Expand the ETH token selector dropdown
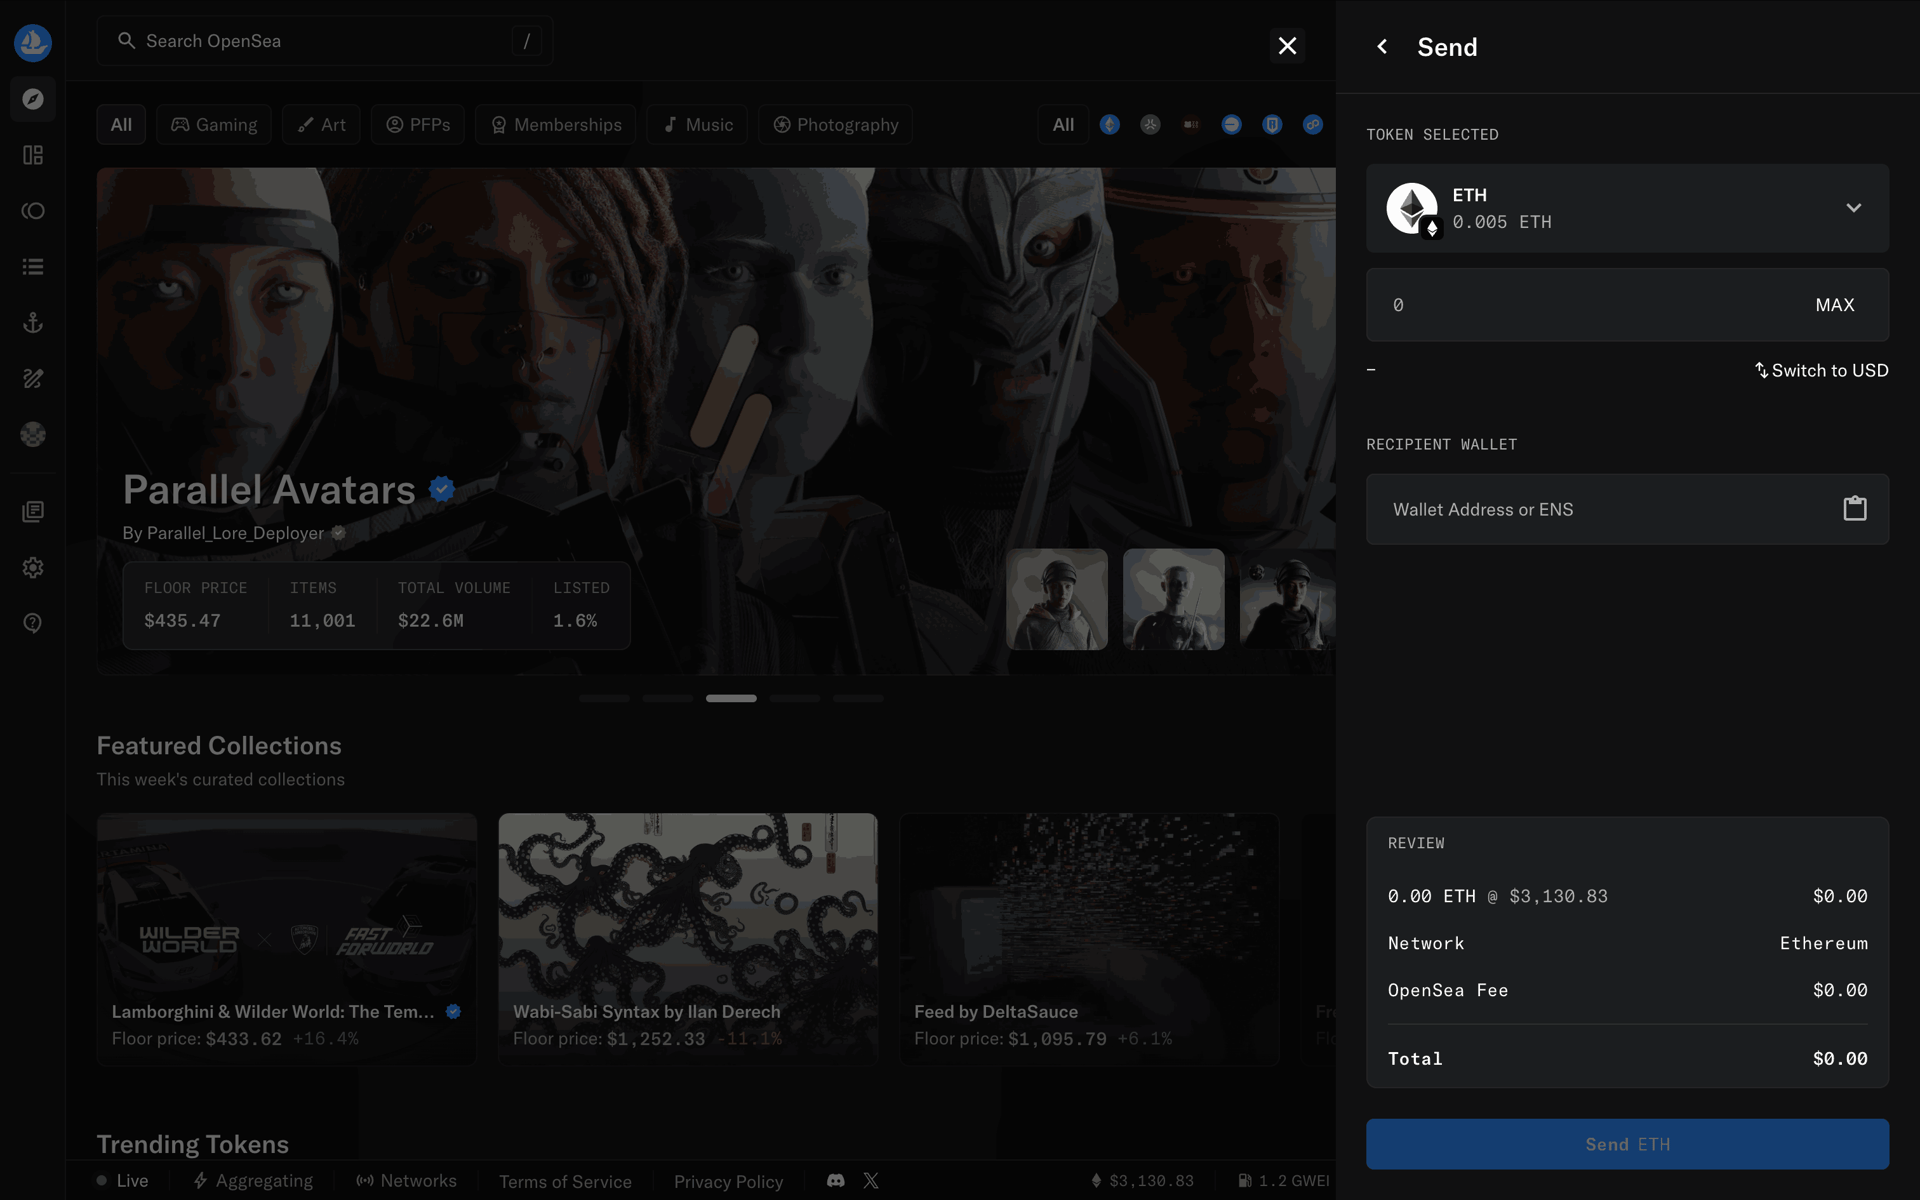The width and height of the screenshot is (1920, 1200). click(1854, 208)
